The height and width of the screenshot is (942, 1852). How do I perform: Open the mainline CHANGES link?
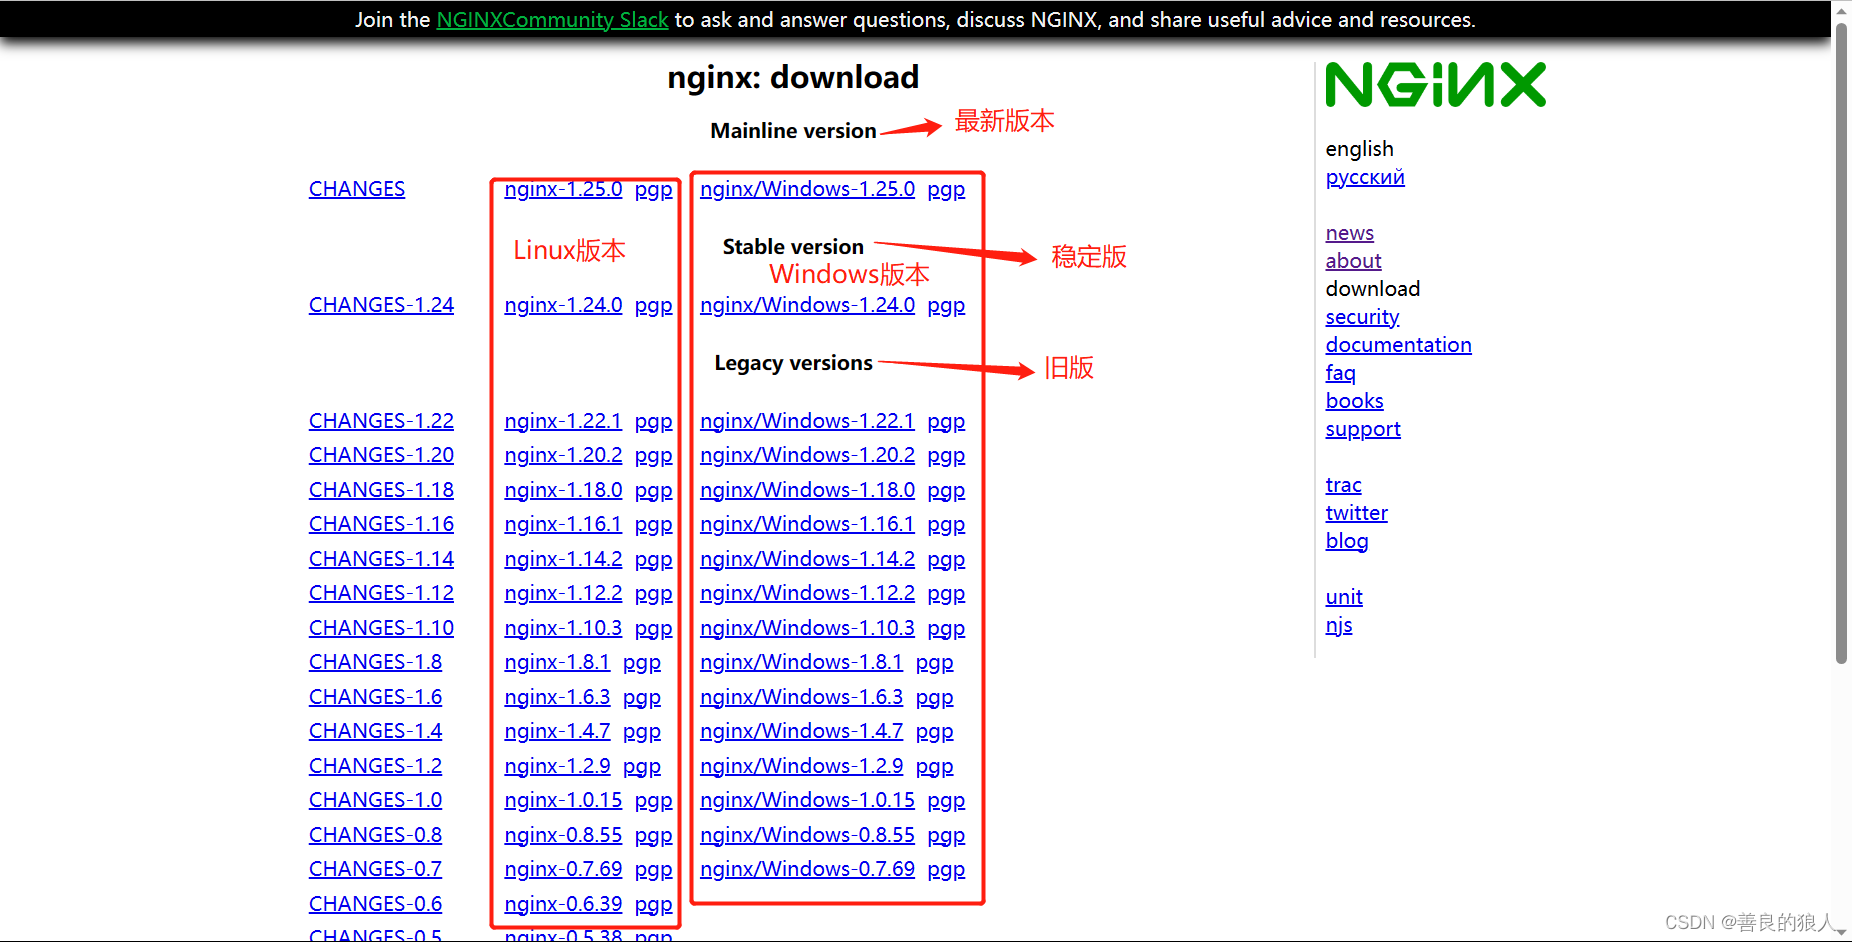pos(357,189)
